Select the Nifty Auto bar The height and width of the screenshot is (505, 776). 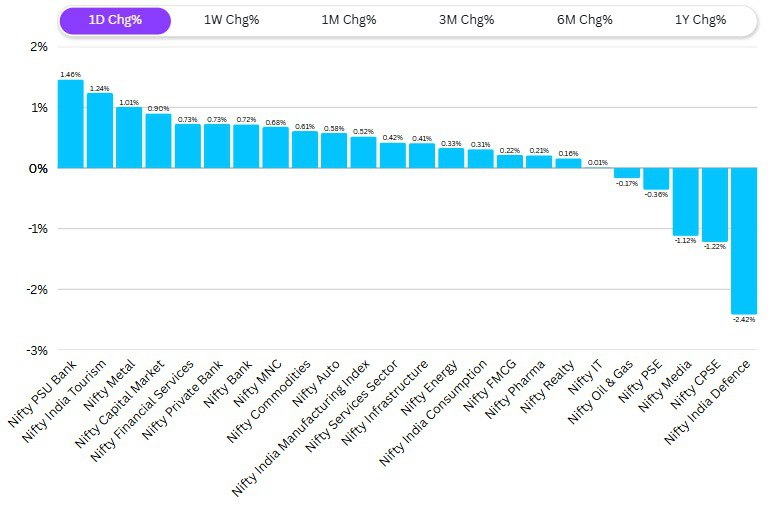(334, 151)
